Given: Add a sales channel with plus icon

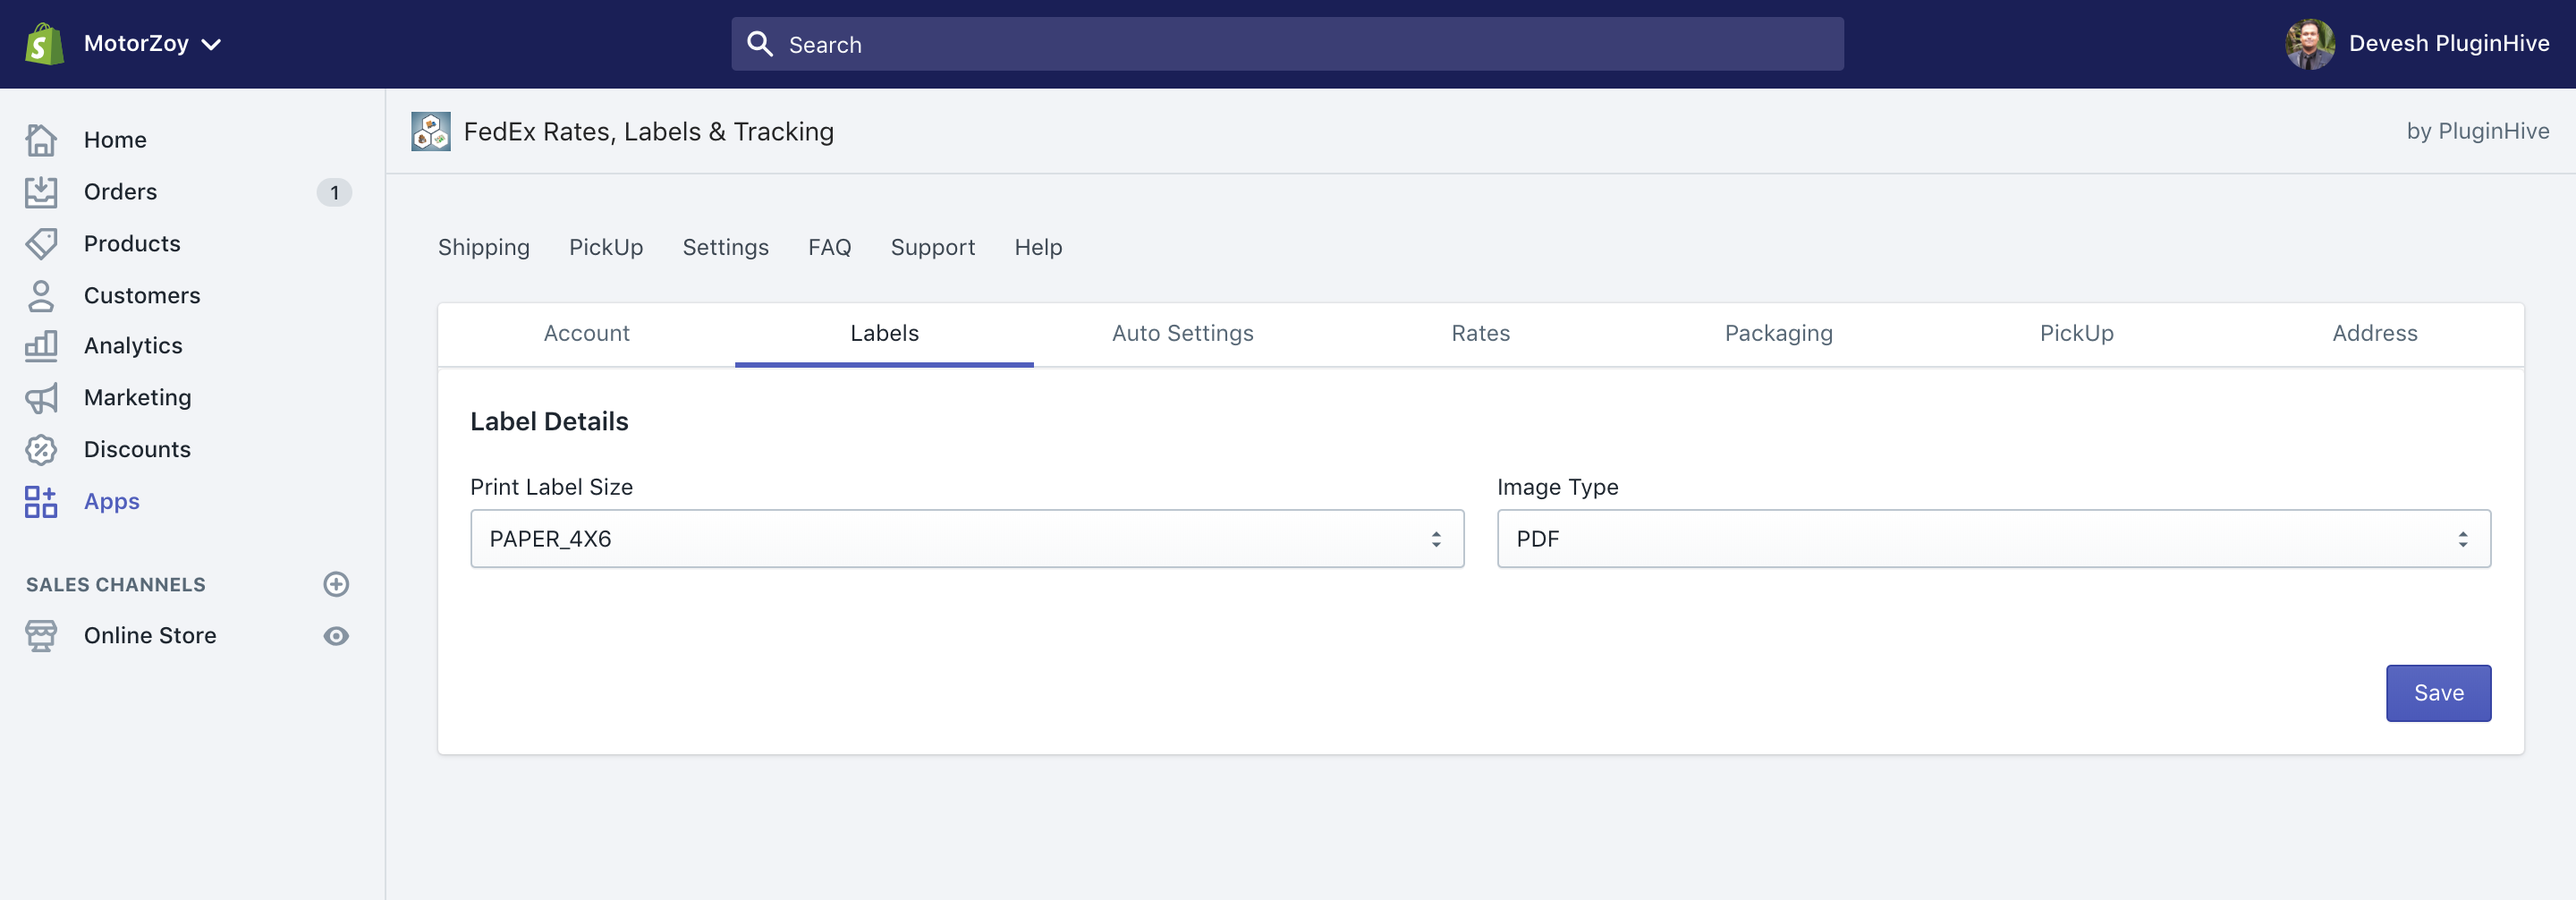Looking at the screenshot, I should click(x=336, y=584).
